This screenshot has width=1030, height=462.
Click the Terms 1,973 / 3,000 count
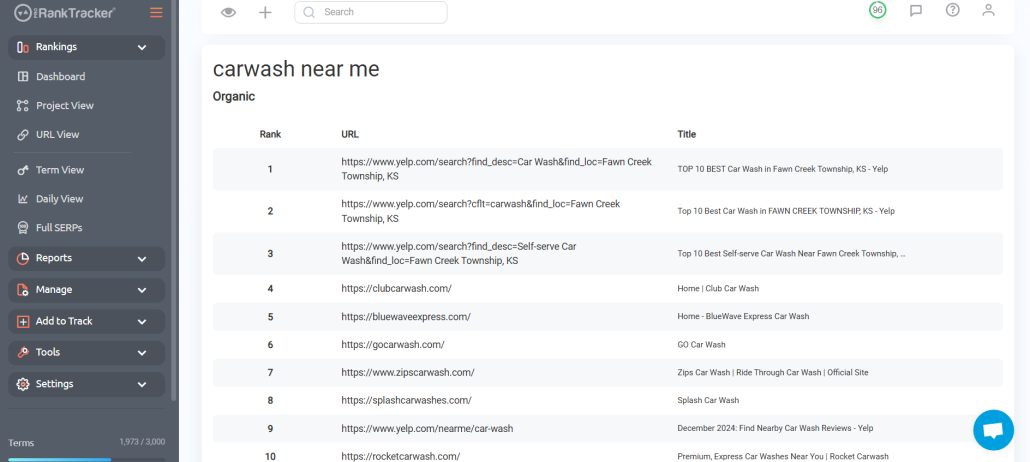[142, 442]
